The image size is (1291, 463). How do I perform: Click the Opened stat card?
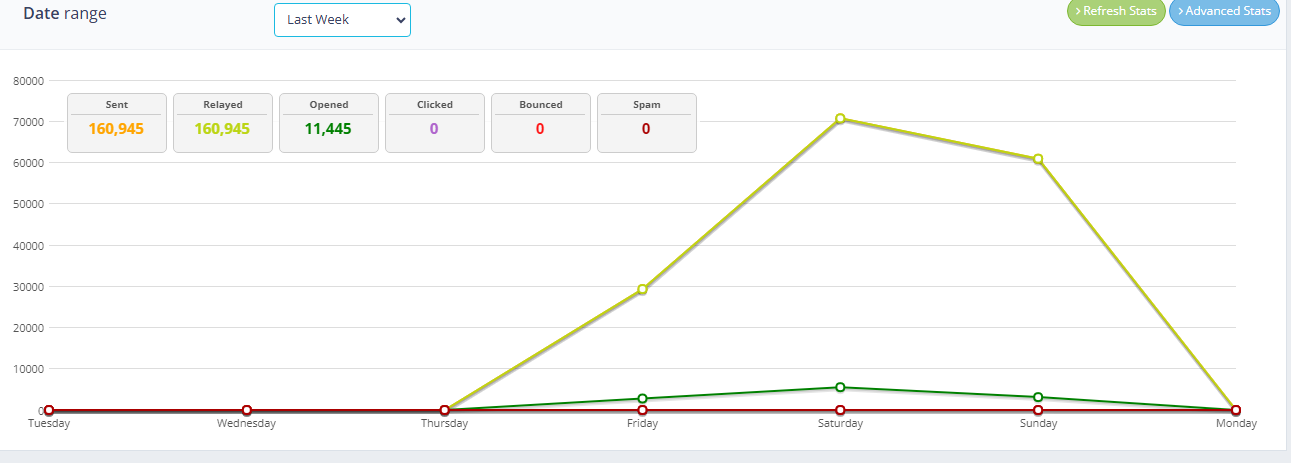pyautogui.click(x=328, y=122)
